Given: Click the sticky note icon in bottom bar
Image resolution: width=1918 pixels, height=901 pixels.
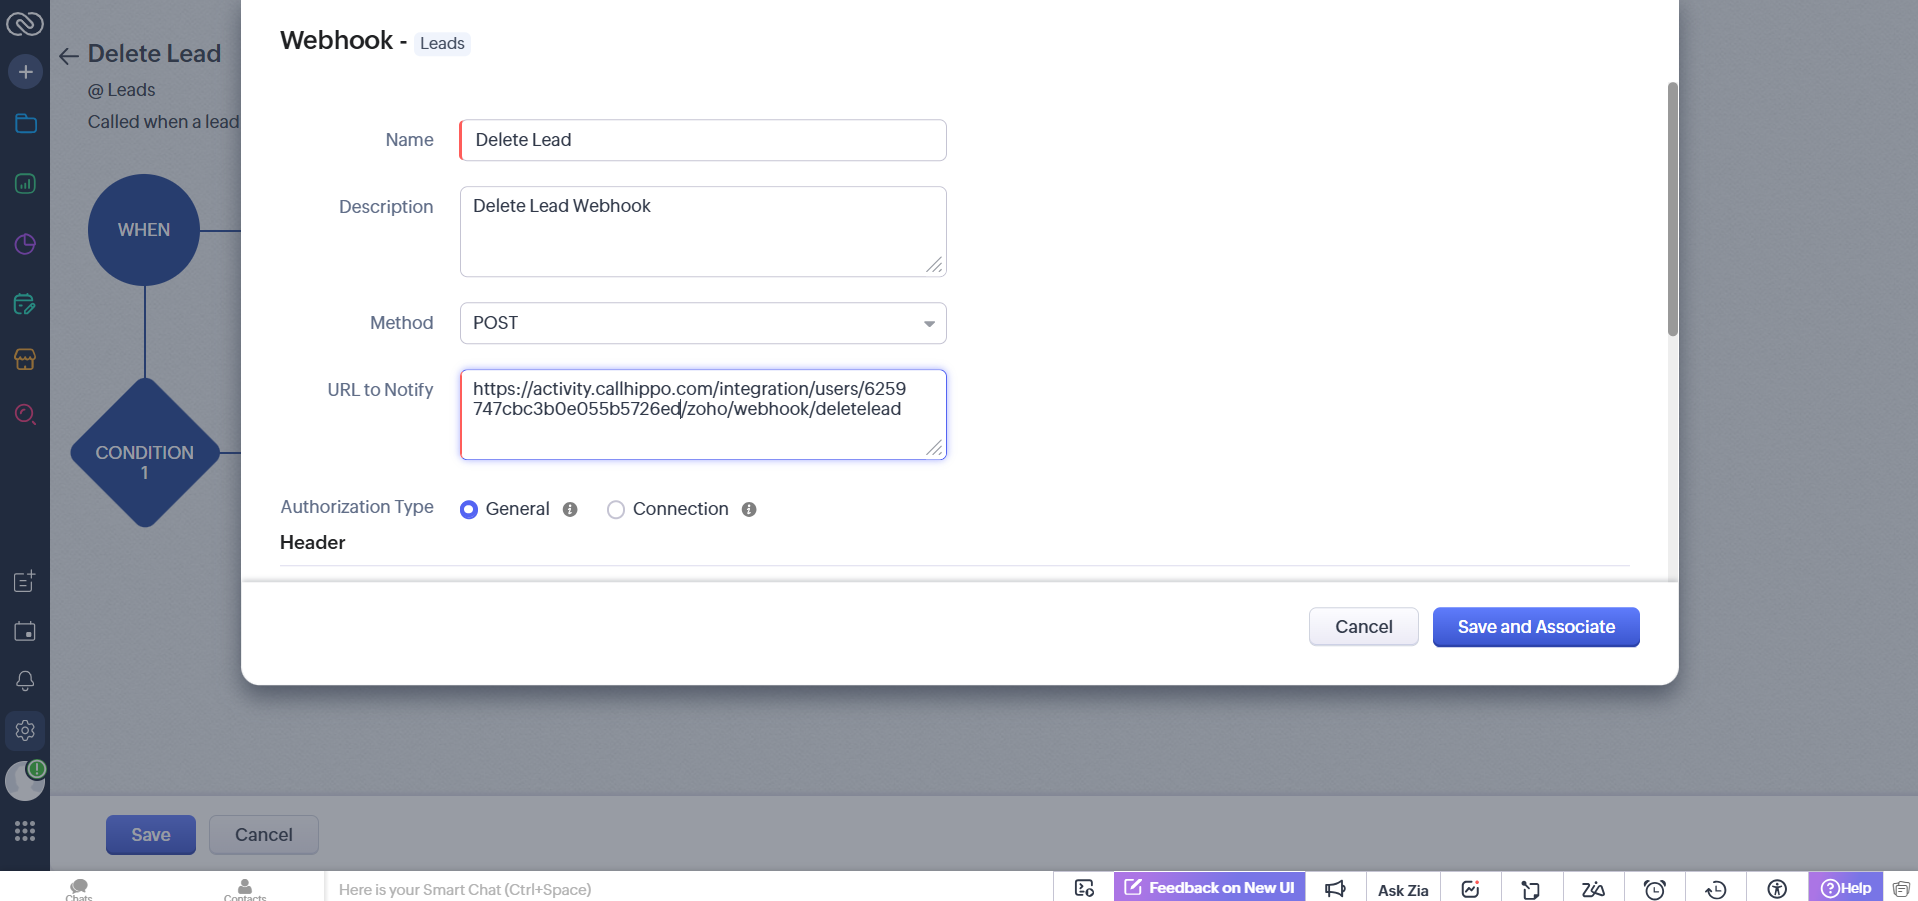Looking at the screenshot, I should tap(1531, 888).
